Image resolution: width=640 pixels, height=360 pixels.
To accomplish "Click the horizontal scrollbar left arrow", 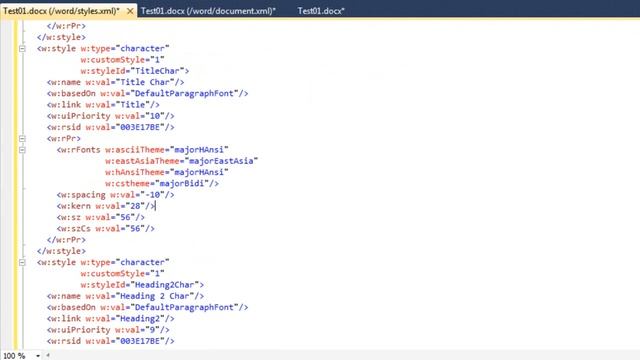I will [x=48, y=356].
